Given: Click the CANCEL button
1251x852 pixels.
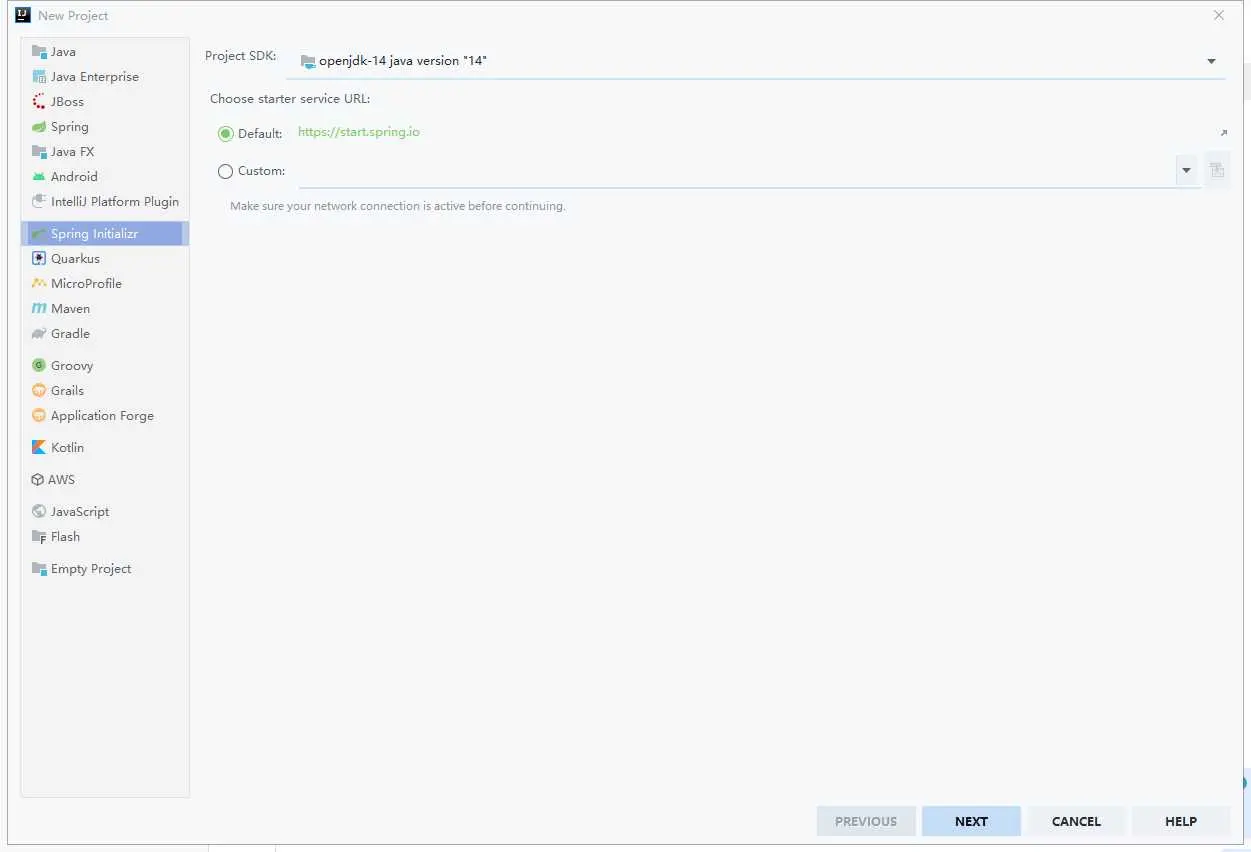Looking at the screenshot, I should tap(1076, 821).
